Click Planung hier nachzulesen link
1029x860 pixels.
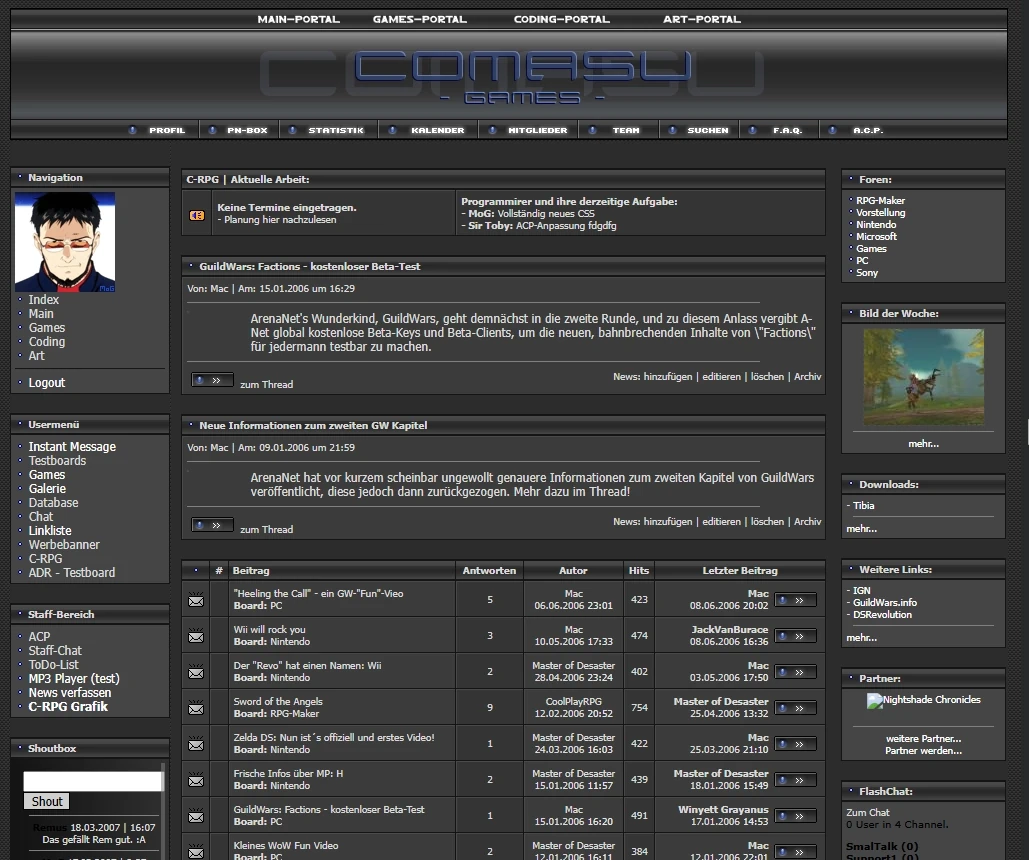pyautogui.click(x=280, y=220)
